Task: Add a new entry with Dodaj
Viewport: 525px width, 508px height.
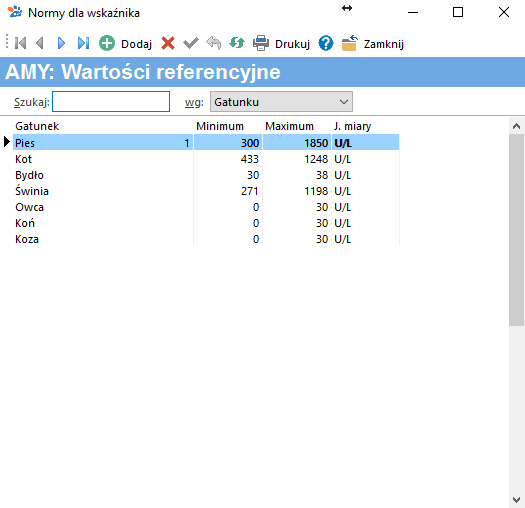Action: click(126, 44)
